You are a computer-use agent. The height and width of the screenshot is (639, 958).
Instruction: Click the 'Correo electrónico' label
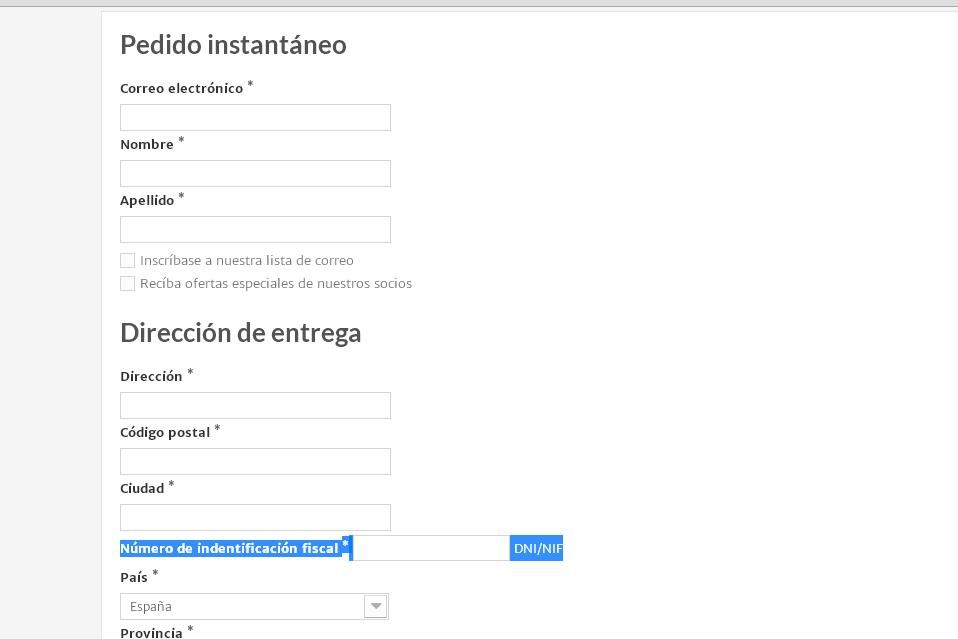[x=181, y=89]
